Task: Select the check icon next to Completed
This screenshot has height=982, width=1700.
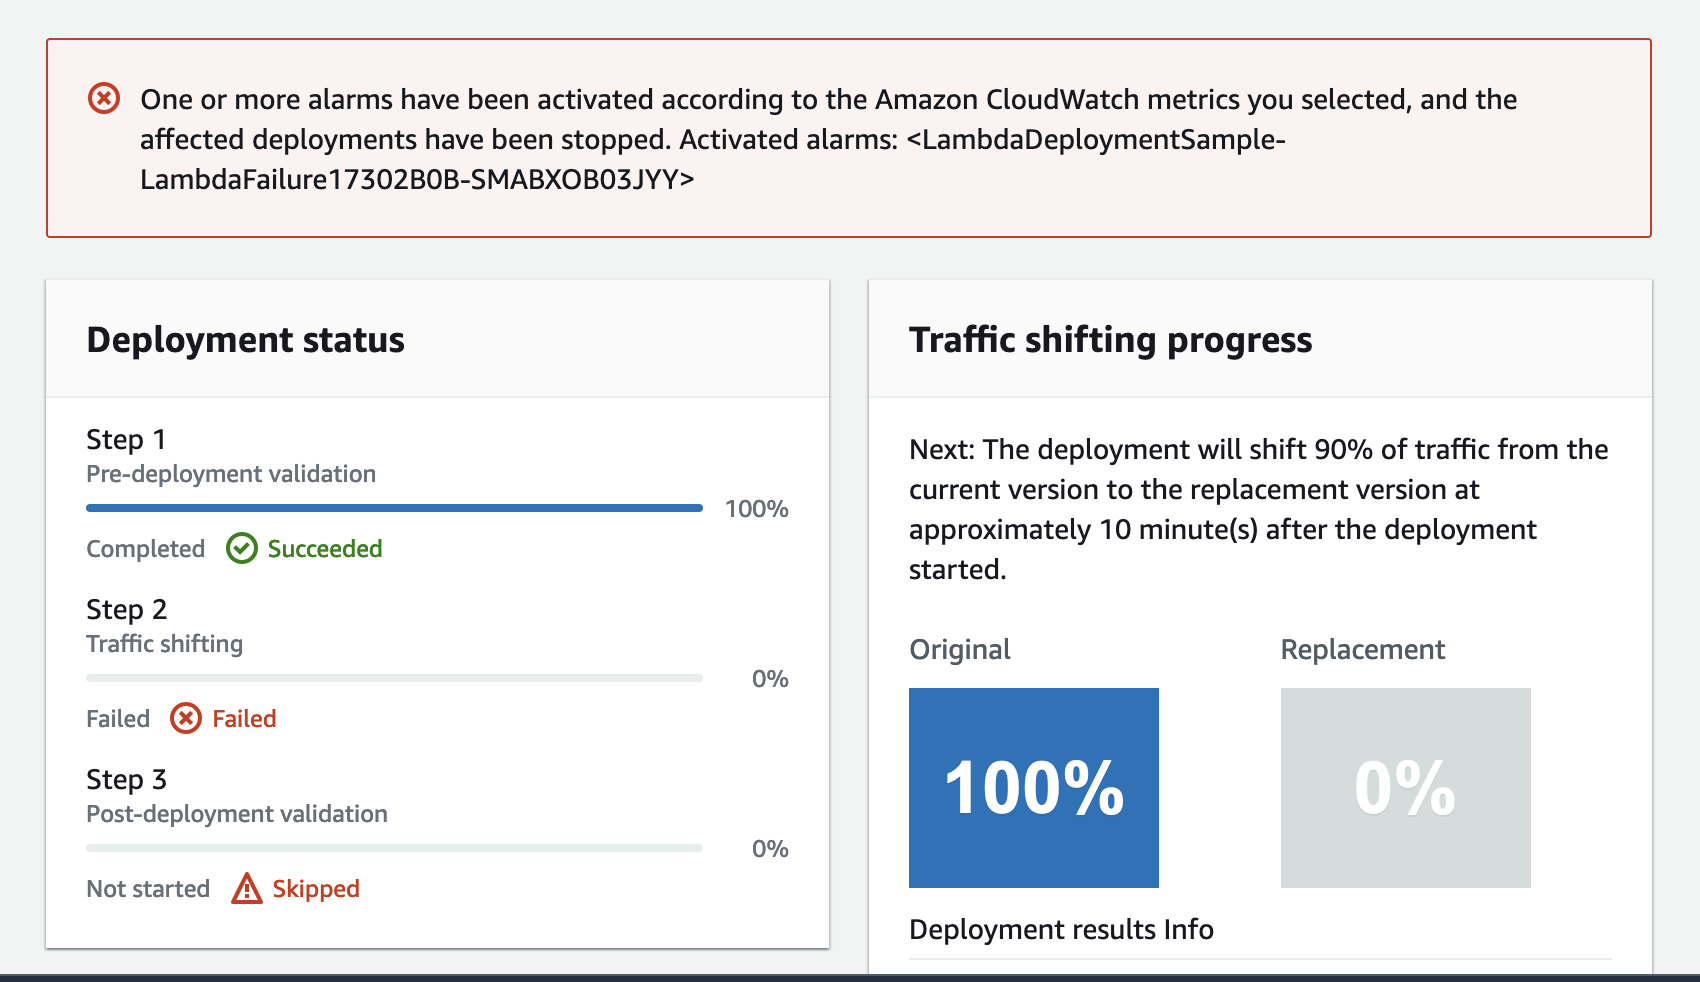Action: (240, 548)
